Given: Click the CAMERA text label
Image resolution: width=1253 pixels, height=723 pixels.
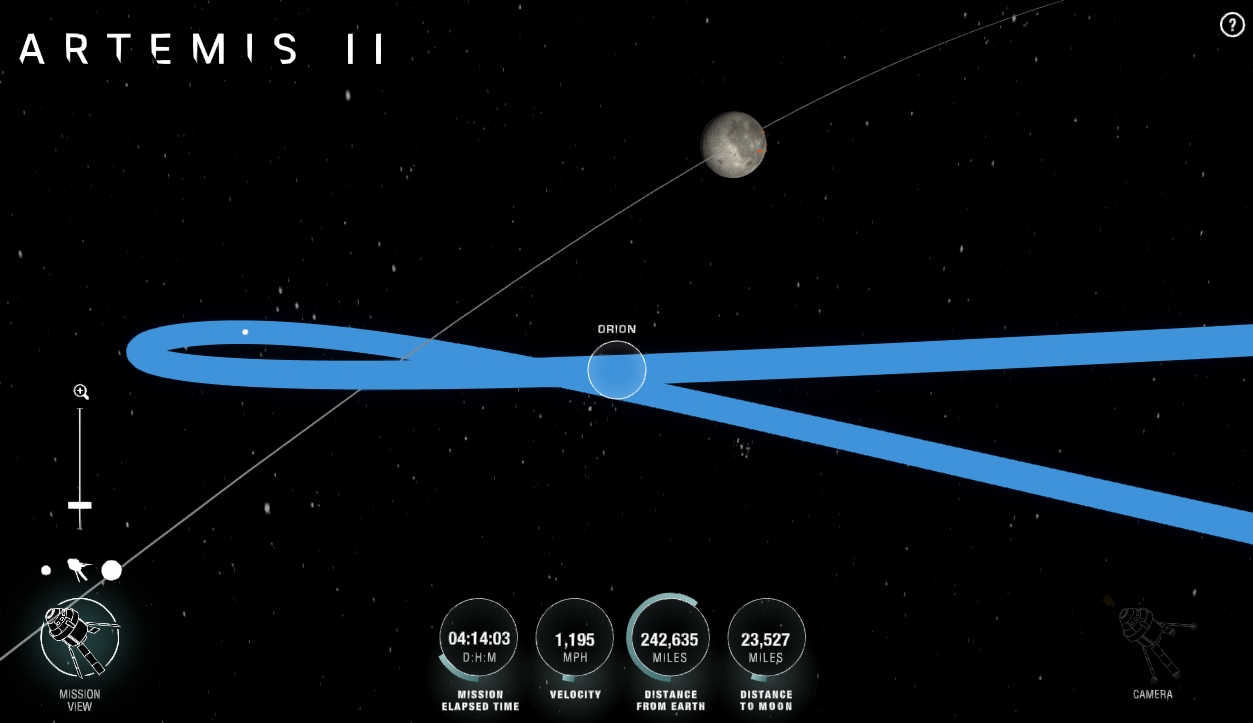Looking at the screenshot, I should point(1152,694).
